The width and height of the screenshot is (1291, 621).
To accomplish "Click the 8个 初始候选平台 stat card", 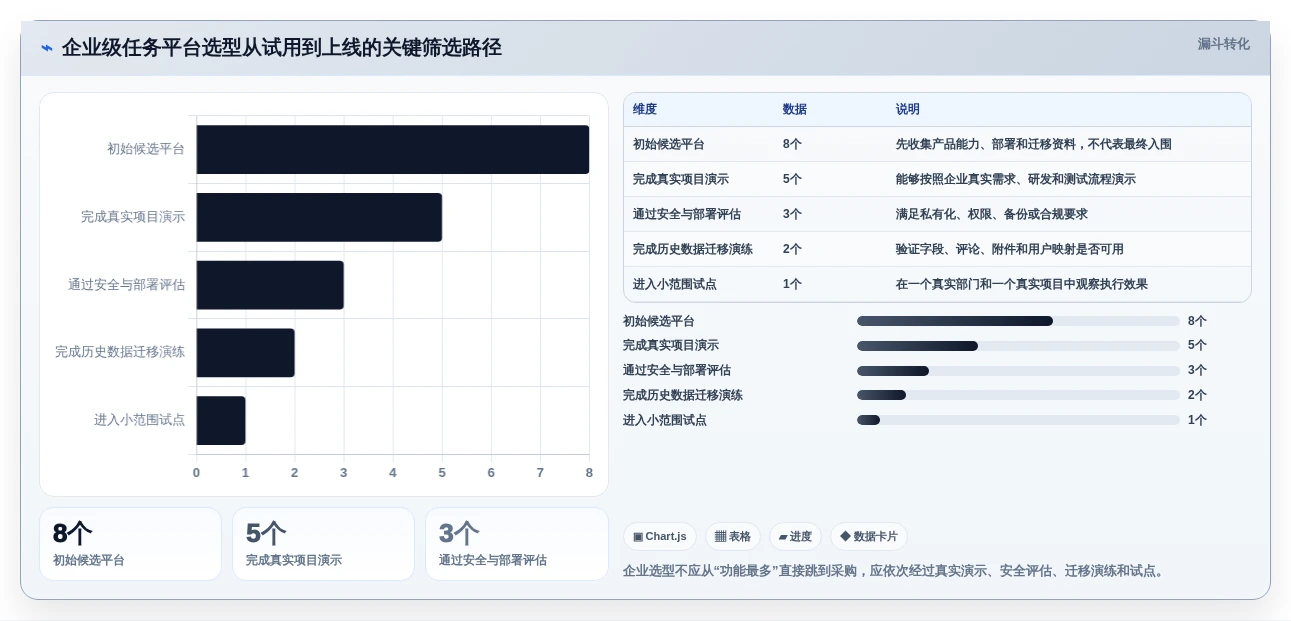I will pyautogui.click(x=130, y=544).
